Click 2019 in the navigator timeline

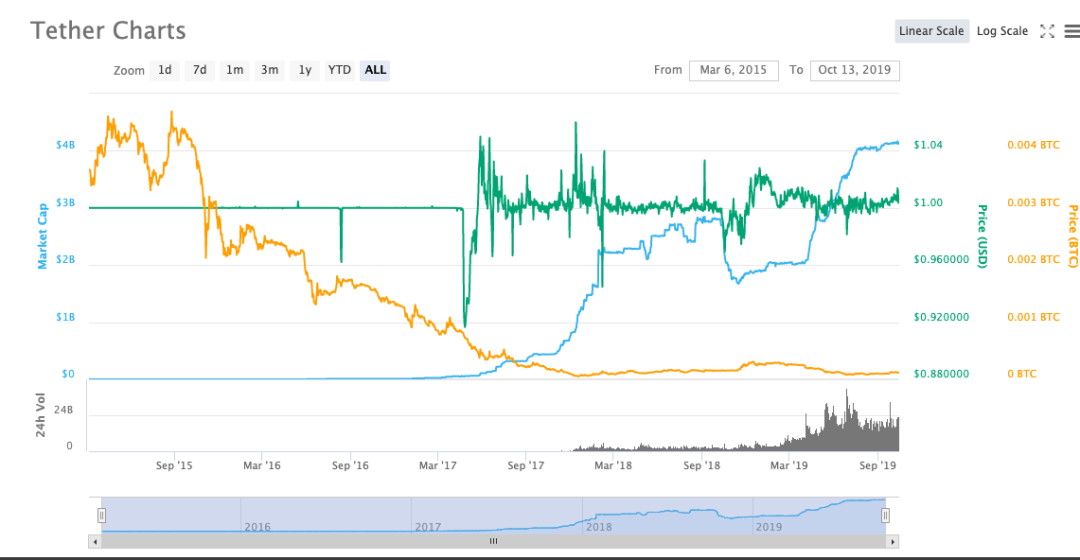[x=769, y=527]
